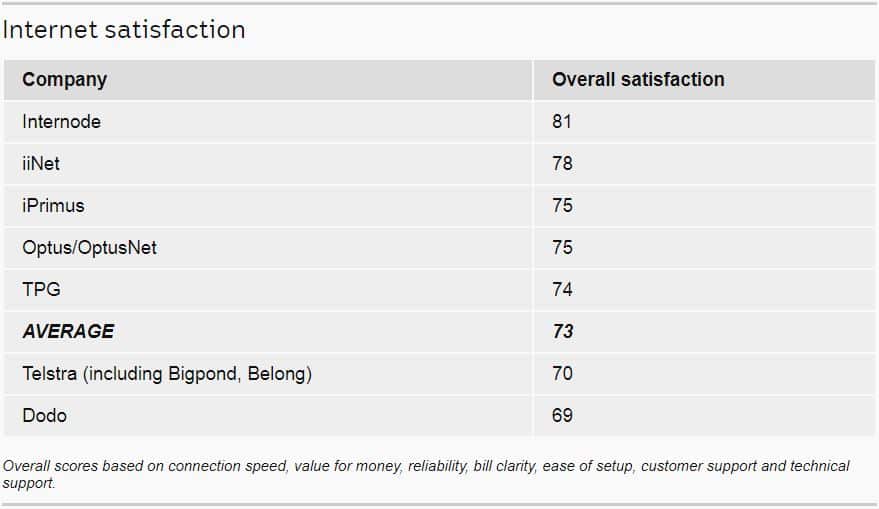This screenshot has height=509, width=879.
Task: Click the iPrimus company name cell
Action: pos(54,205)
